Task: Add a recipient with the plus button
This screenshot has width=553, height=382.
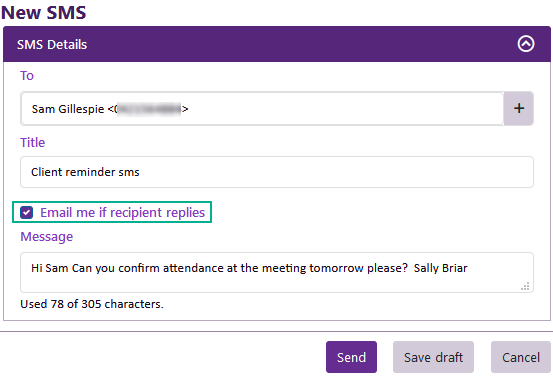Action: point(518,108)
